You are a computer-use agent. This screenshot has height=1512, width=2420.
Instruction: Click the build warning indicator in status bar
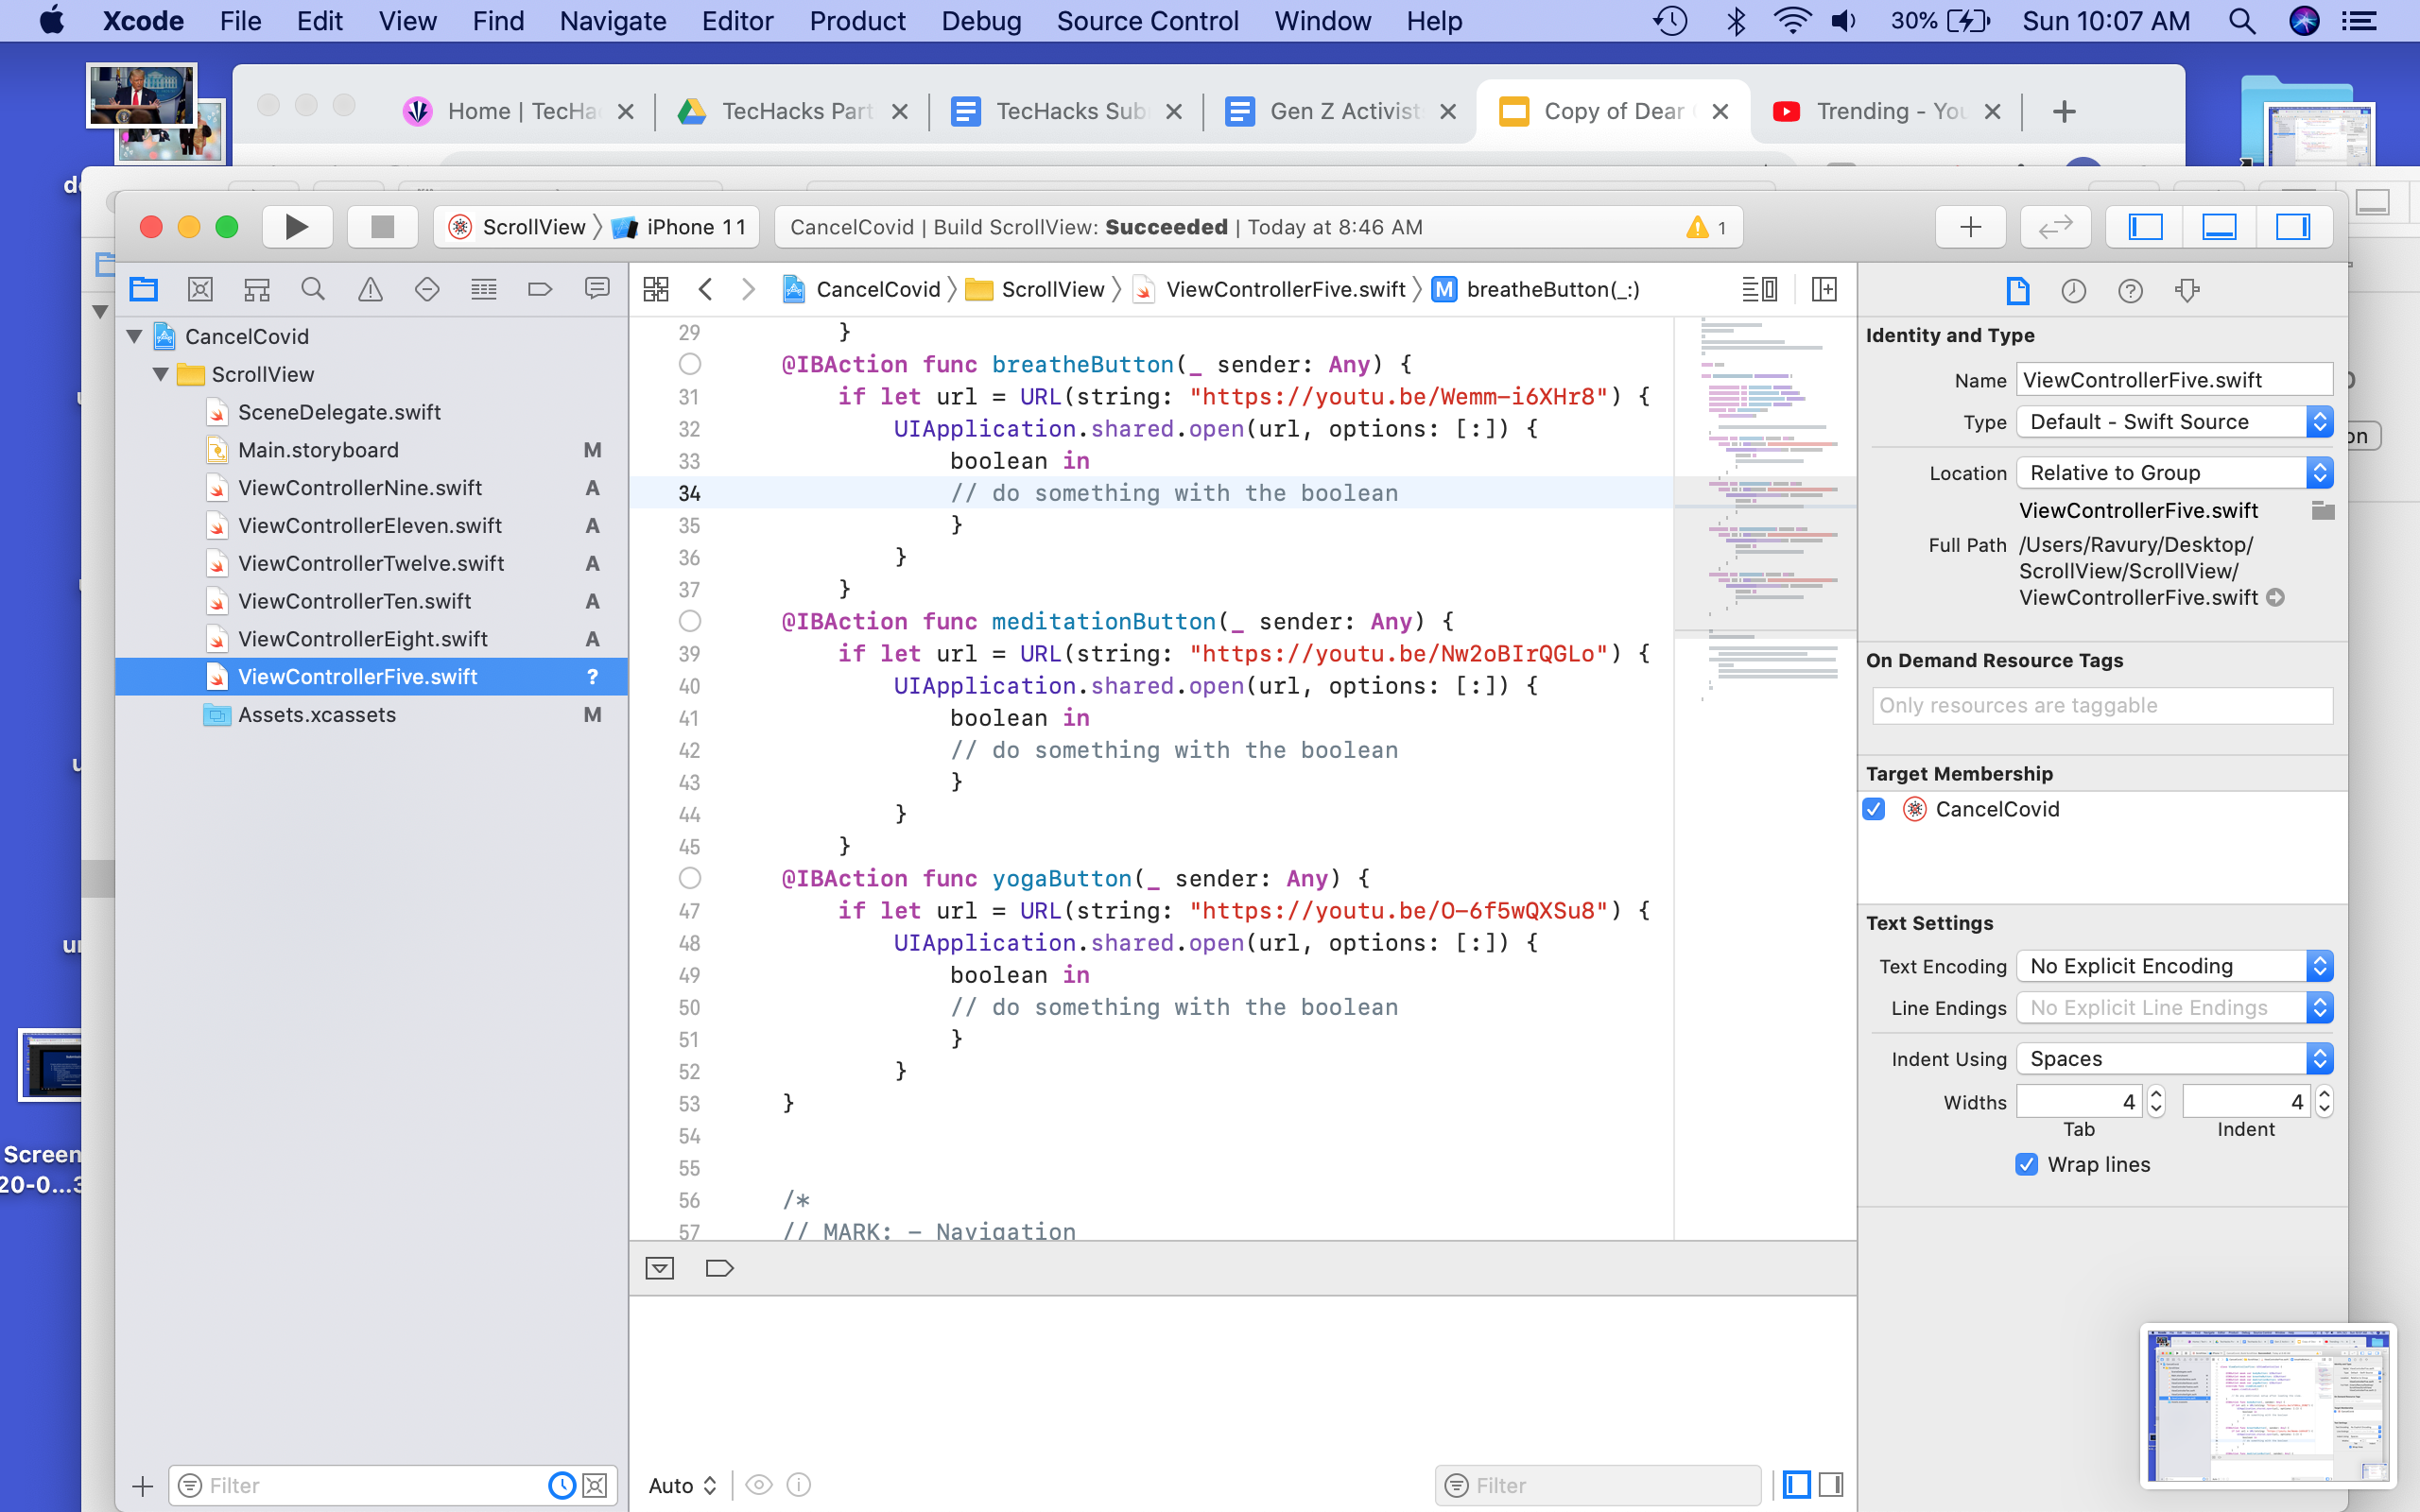[1706, 227]
